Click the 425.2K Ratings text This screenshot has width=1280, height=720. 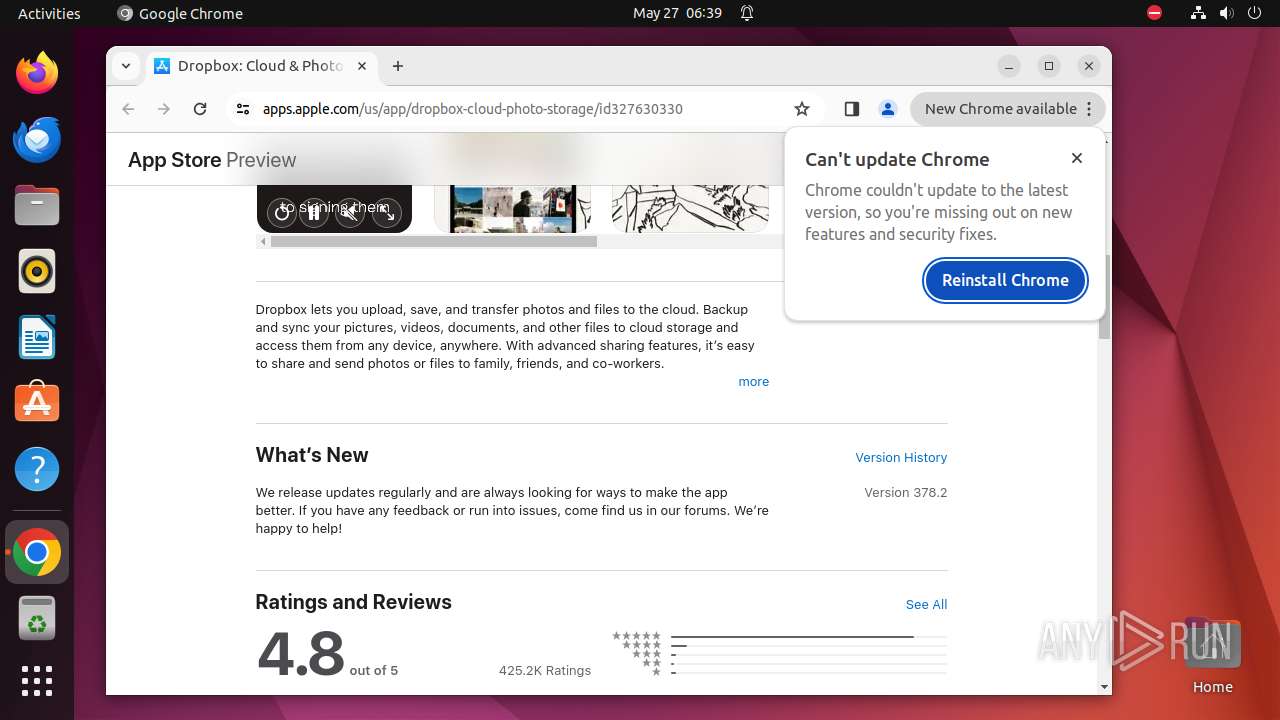point(545,670)
